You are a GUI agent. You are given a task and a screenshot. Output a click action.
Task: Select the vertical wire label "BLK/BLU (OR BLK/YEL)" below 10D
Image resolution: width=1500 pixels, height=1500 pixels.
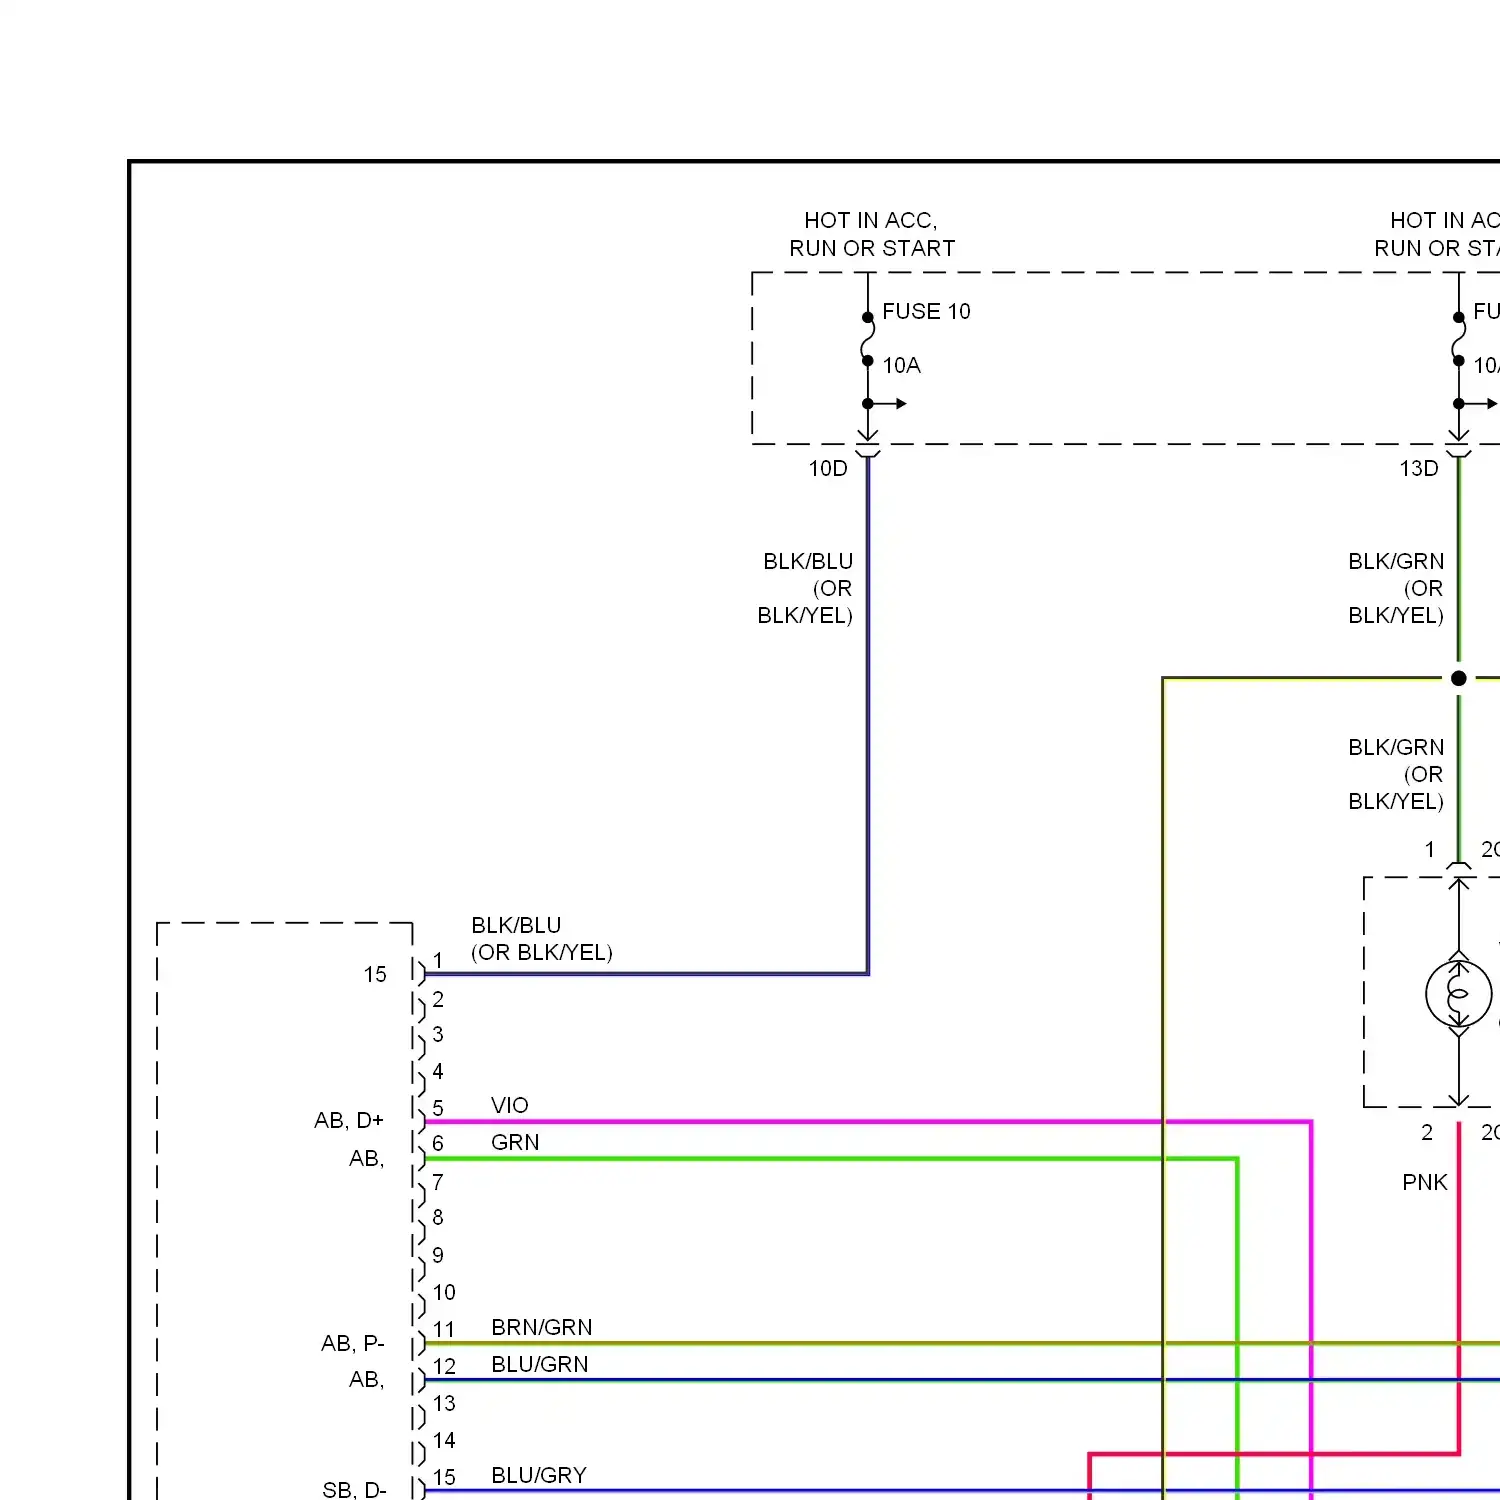806,588
